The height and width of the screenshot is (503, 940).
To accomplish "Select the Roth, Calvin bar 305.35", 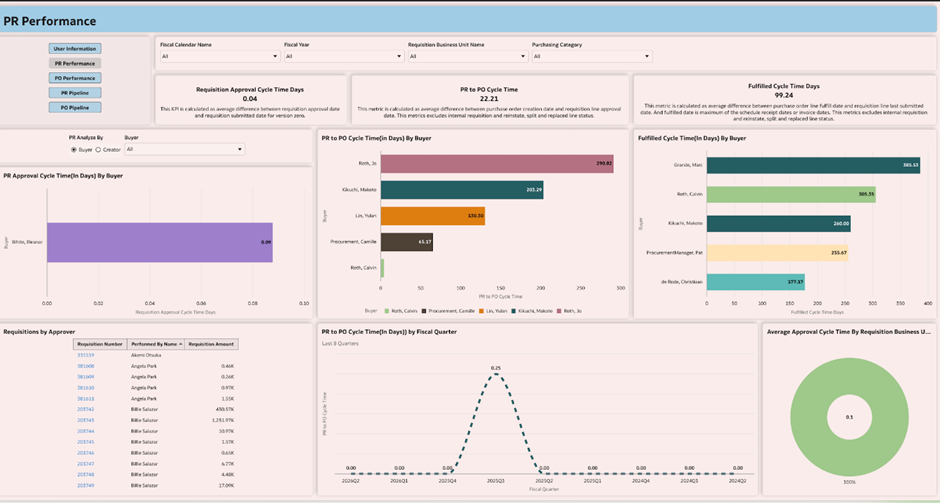I will pos(791,194).
